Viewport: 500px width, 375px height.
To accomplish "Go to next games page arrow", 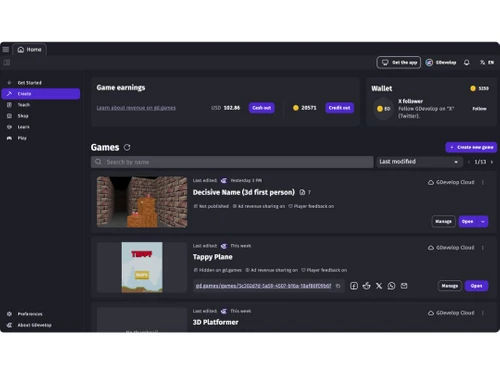I will pyautogui.click(x=492, y=162).
